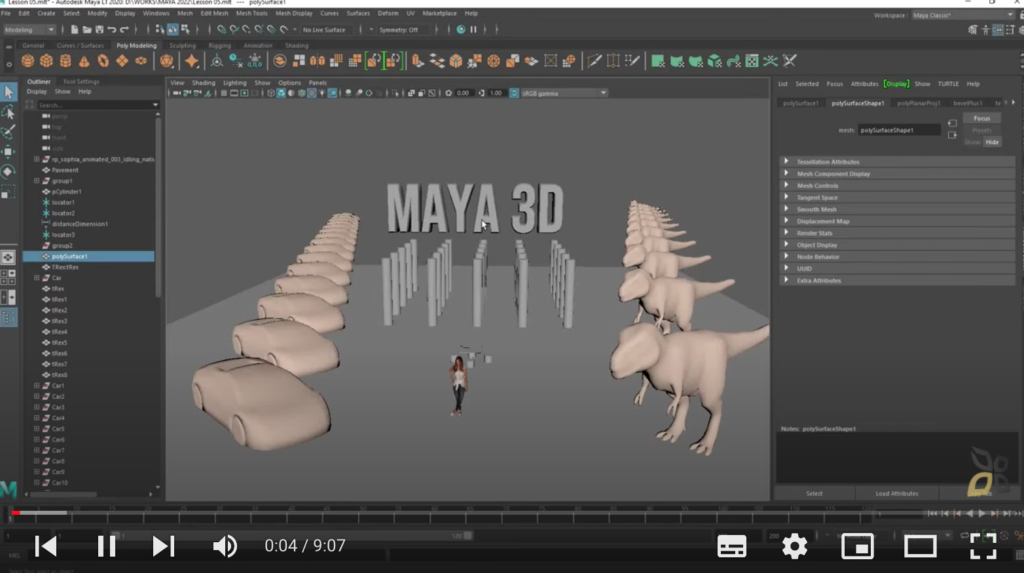Screen dimensions: 1024x573
Task: Toggle the miniplayer mode button
Action: click(x=857, y=546)
